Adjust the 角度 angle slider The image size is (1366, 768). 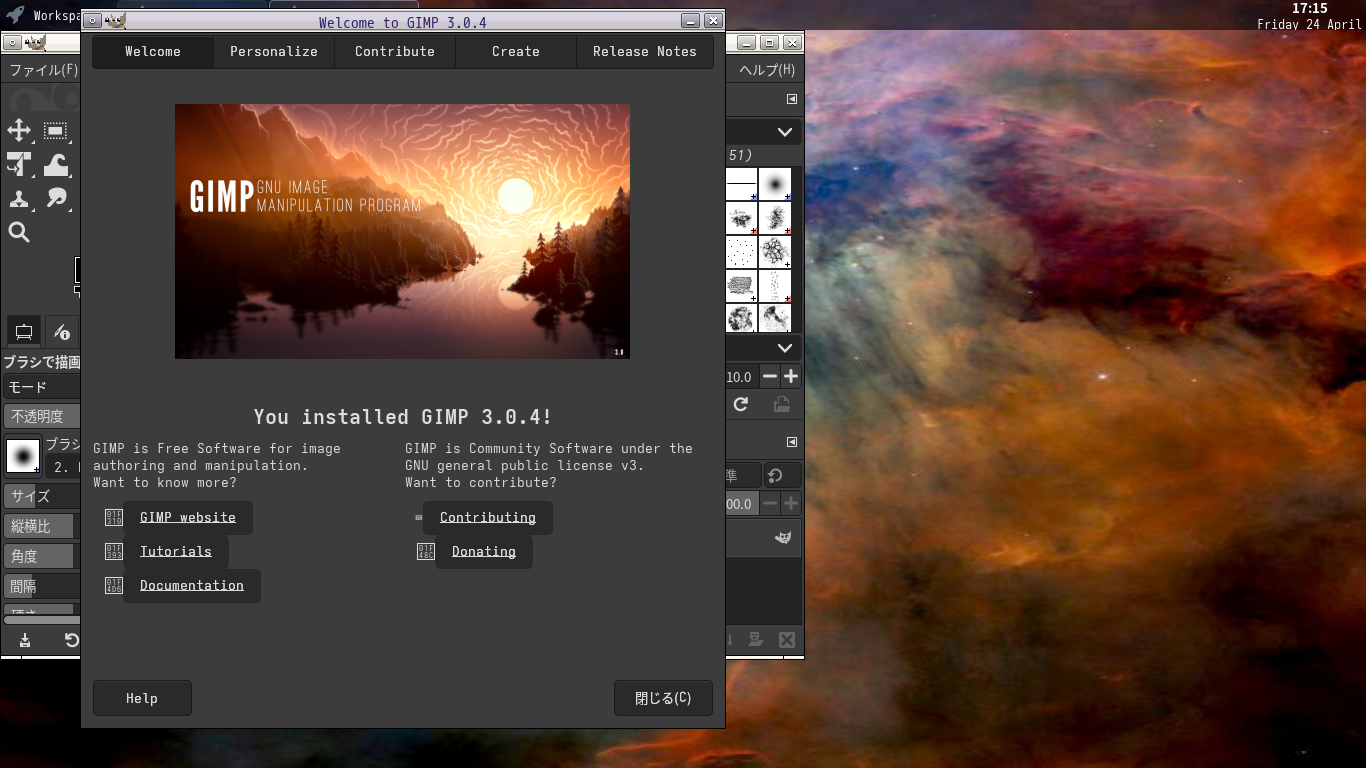(x=42, y=556)
